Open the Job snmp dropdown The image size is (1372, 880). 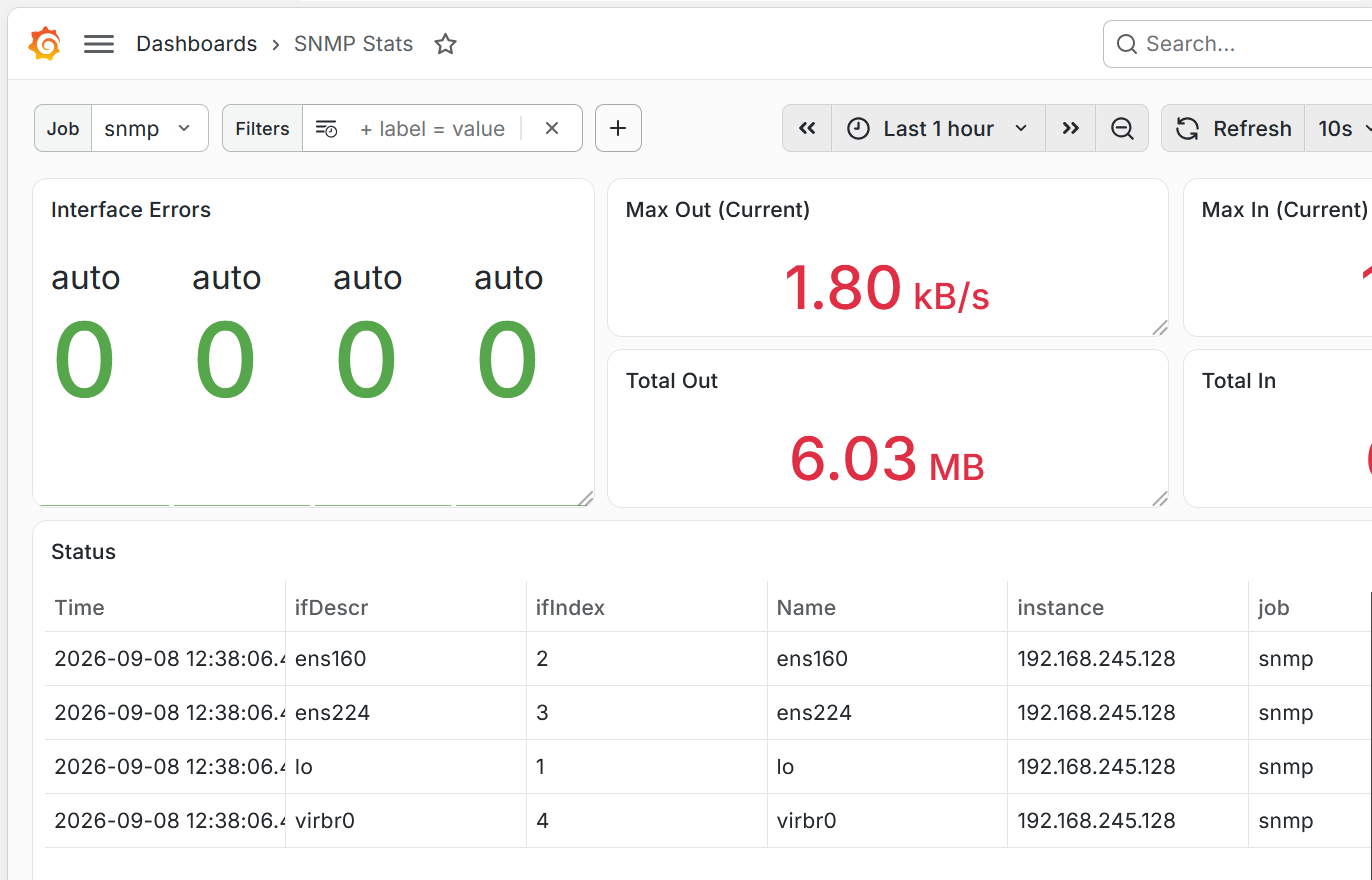tap(149, 128)
